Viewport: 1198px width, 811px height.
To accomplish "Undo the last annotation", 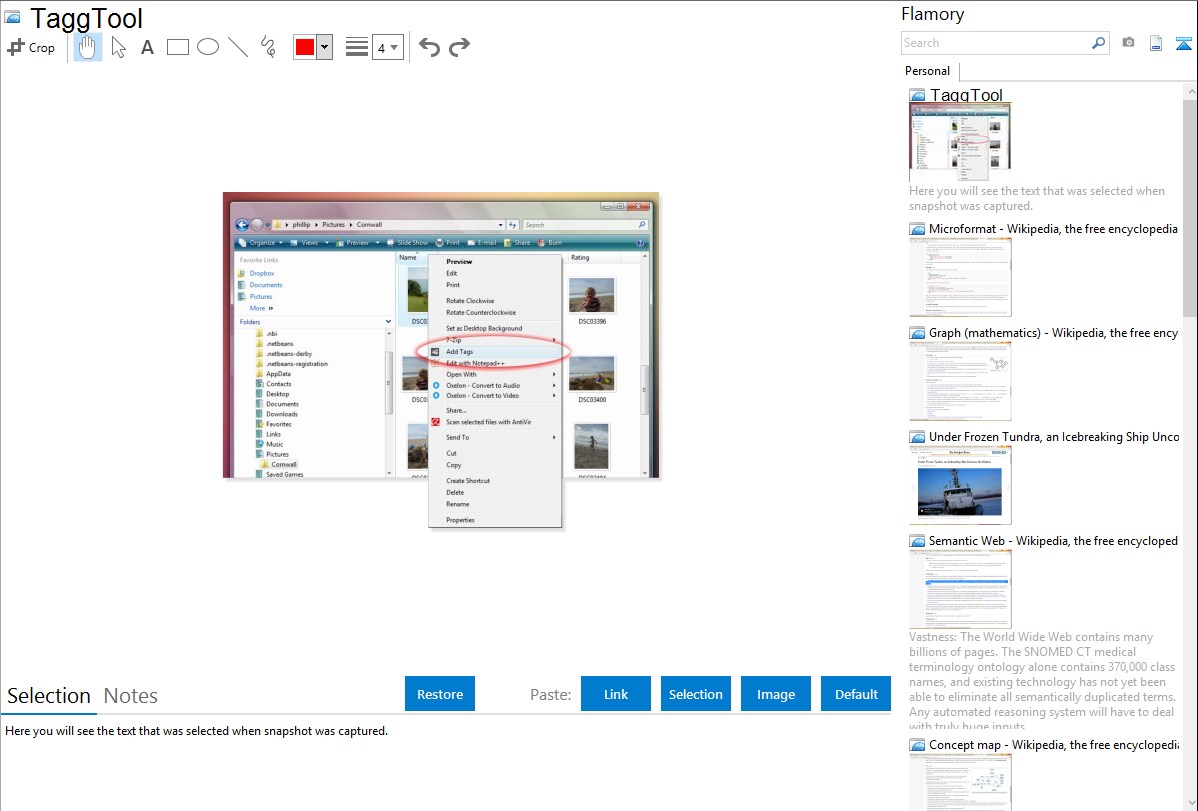I will [x=429, y=47].
